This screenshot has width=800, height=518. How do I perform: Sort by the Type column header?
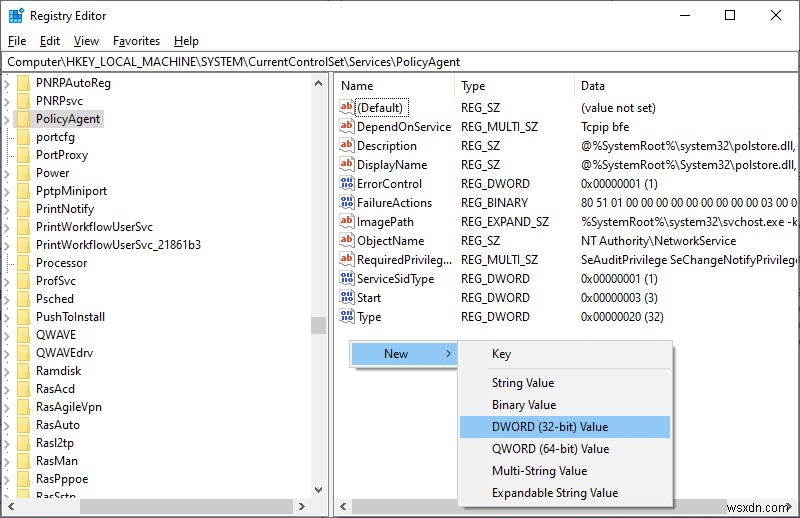tap(514, 86)
